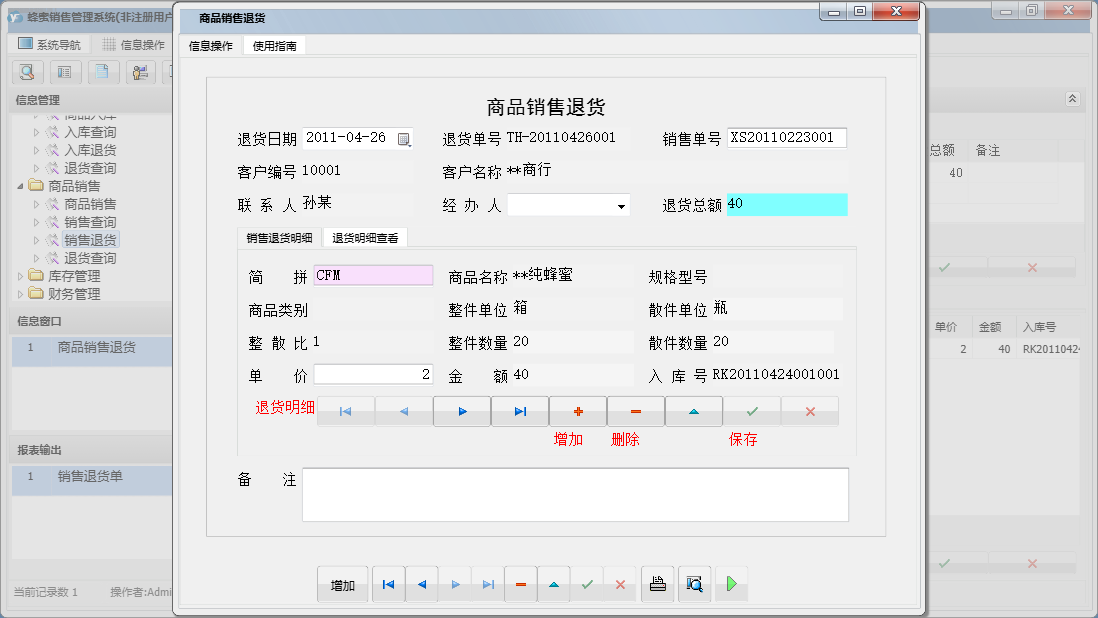Go to next record in bottom toolbar
The image size is (1098, 618).
456,584
